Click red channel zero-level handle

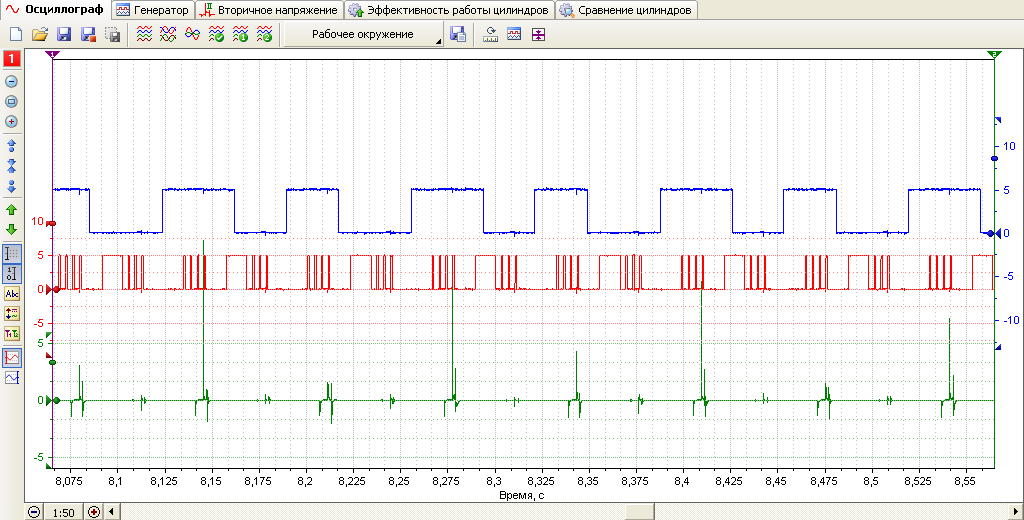tap(55, 289)
